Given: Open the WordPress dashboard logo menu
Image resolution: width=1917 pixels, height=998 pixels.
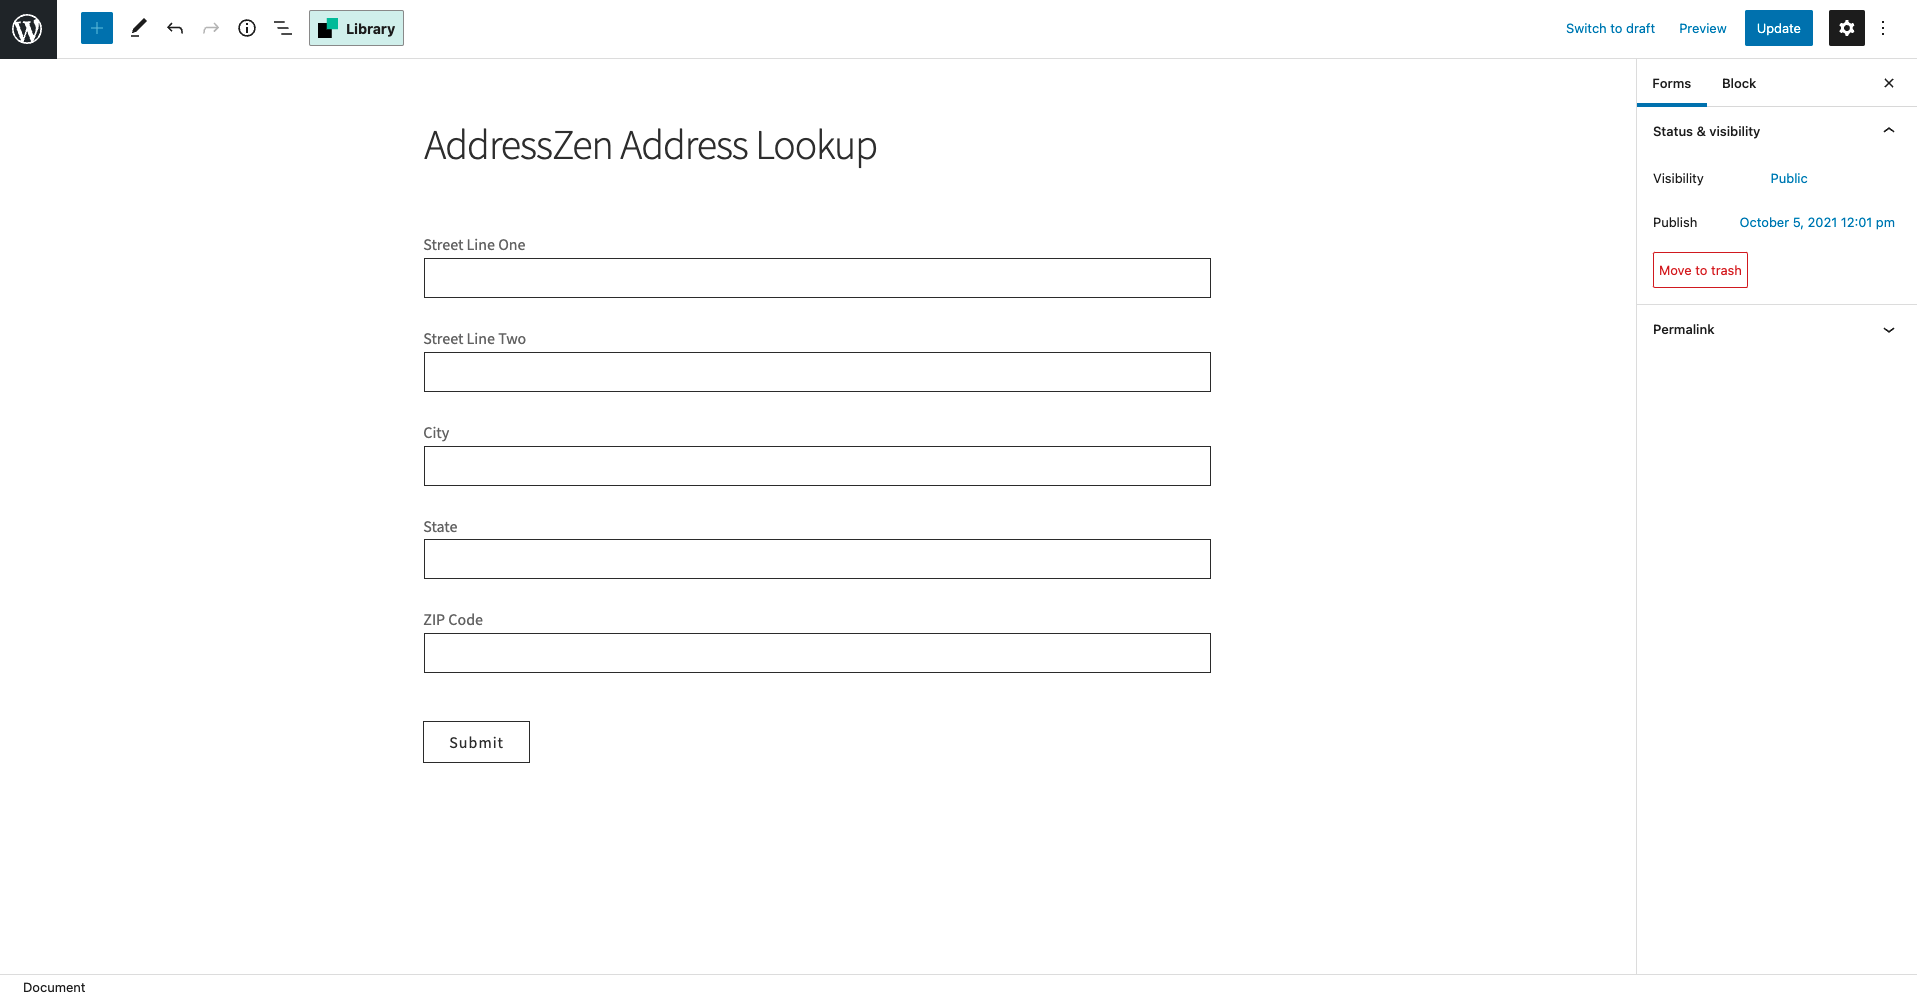Looking at the screenshot, I should coord(27,28).
